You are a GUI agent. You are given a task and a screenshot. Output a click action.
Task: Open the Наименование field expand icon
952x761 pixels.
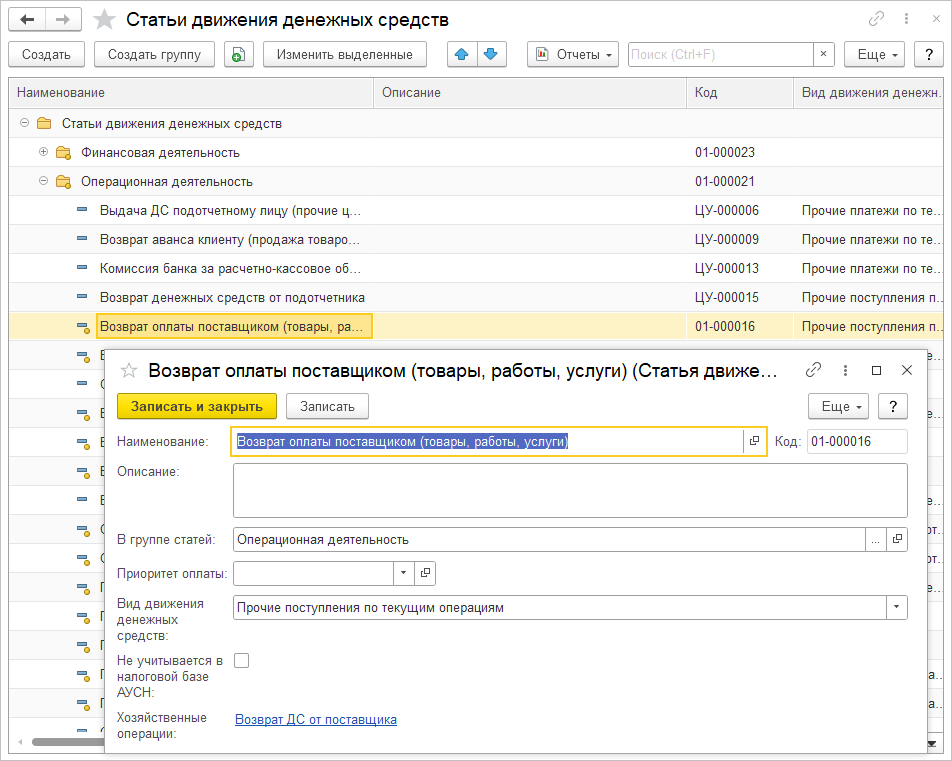pos(754,442)
